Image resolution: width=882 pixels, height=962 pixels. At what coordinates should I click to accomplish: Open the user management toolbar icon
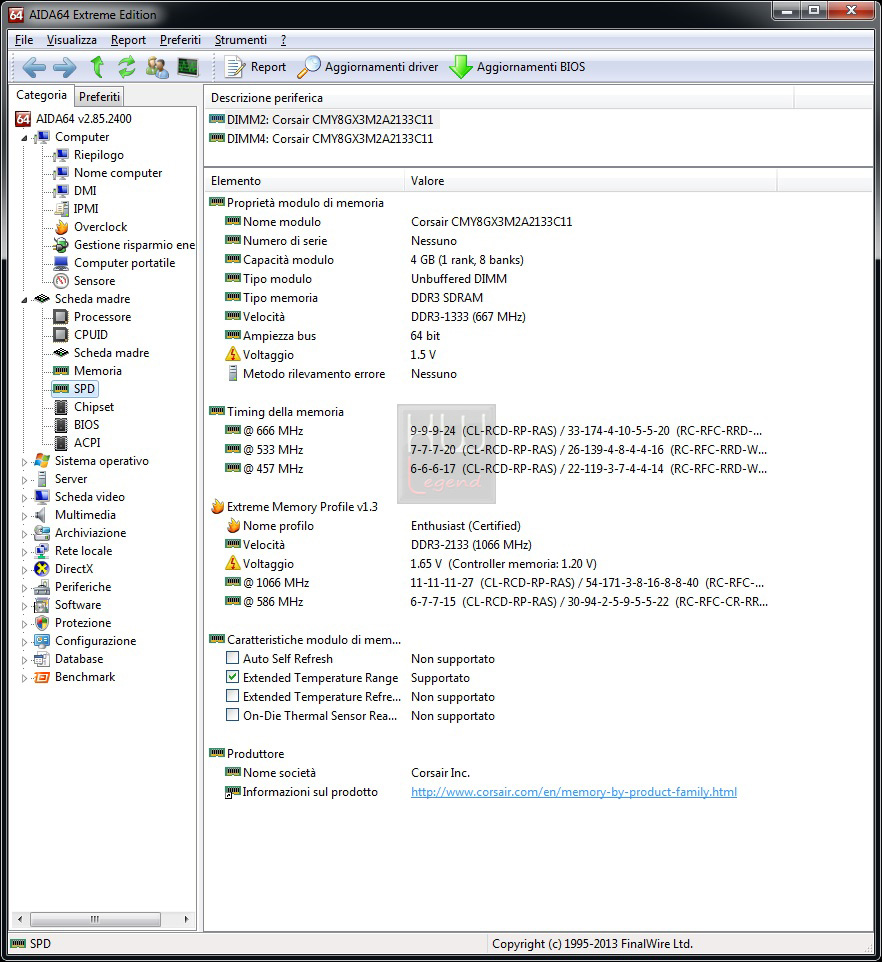[x=157, y=67]
